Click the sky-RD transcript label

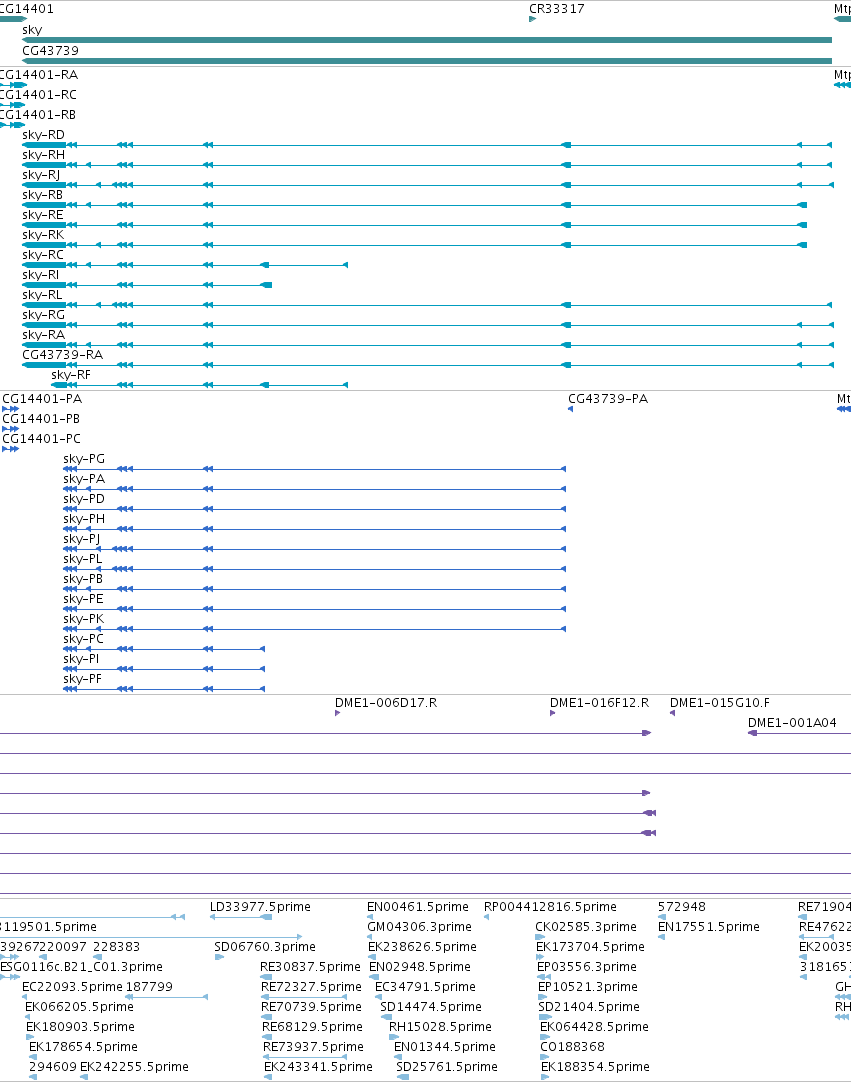point(43,135)
